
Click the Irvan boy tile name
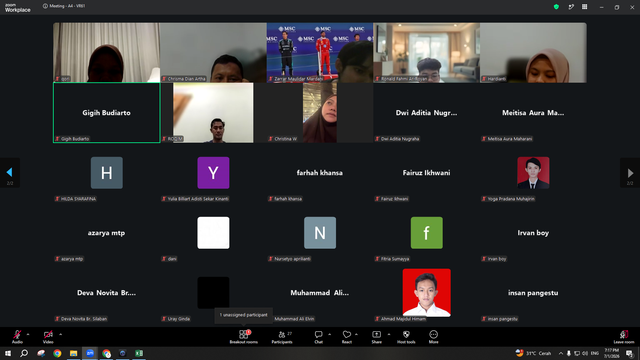(533, 233)
